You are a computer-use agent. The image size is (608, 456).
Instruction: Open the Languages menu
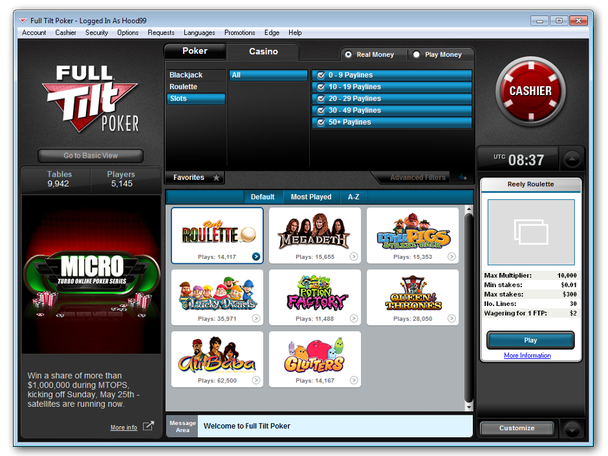(199, 33)
